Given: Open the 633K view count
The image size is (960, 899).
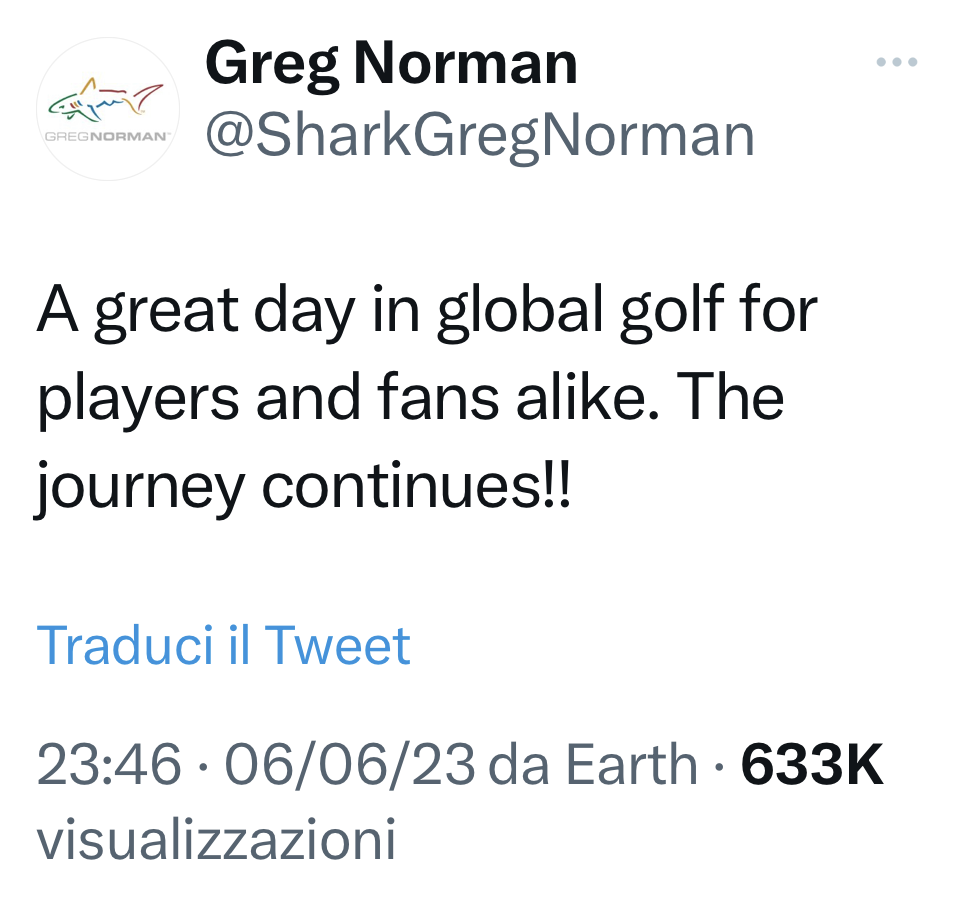Looking at the screenshot, I should click(812, 766).
